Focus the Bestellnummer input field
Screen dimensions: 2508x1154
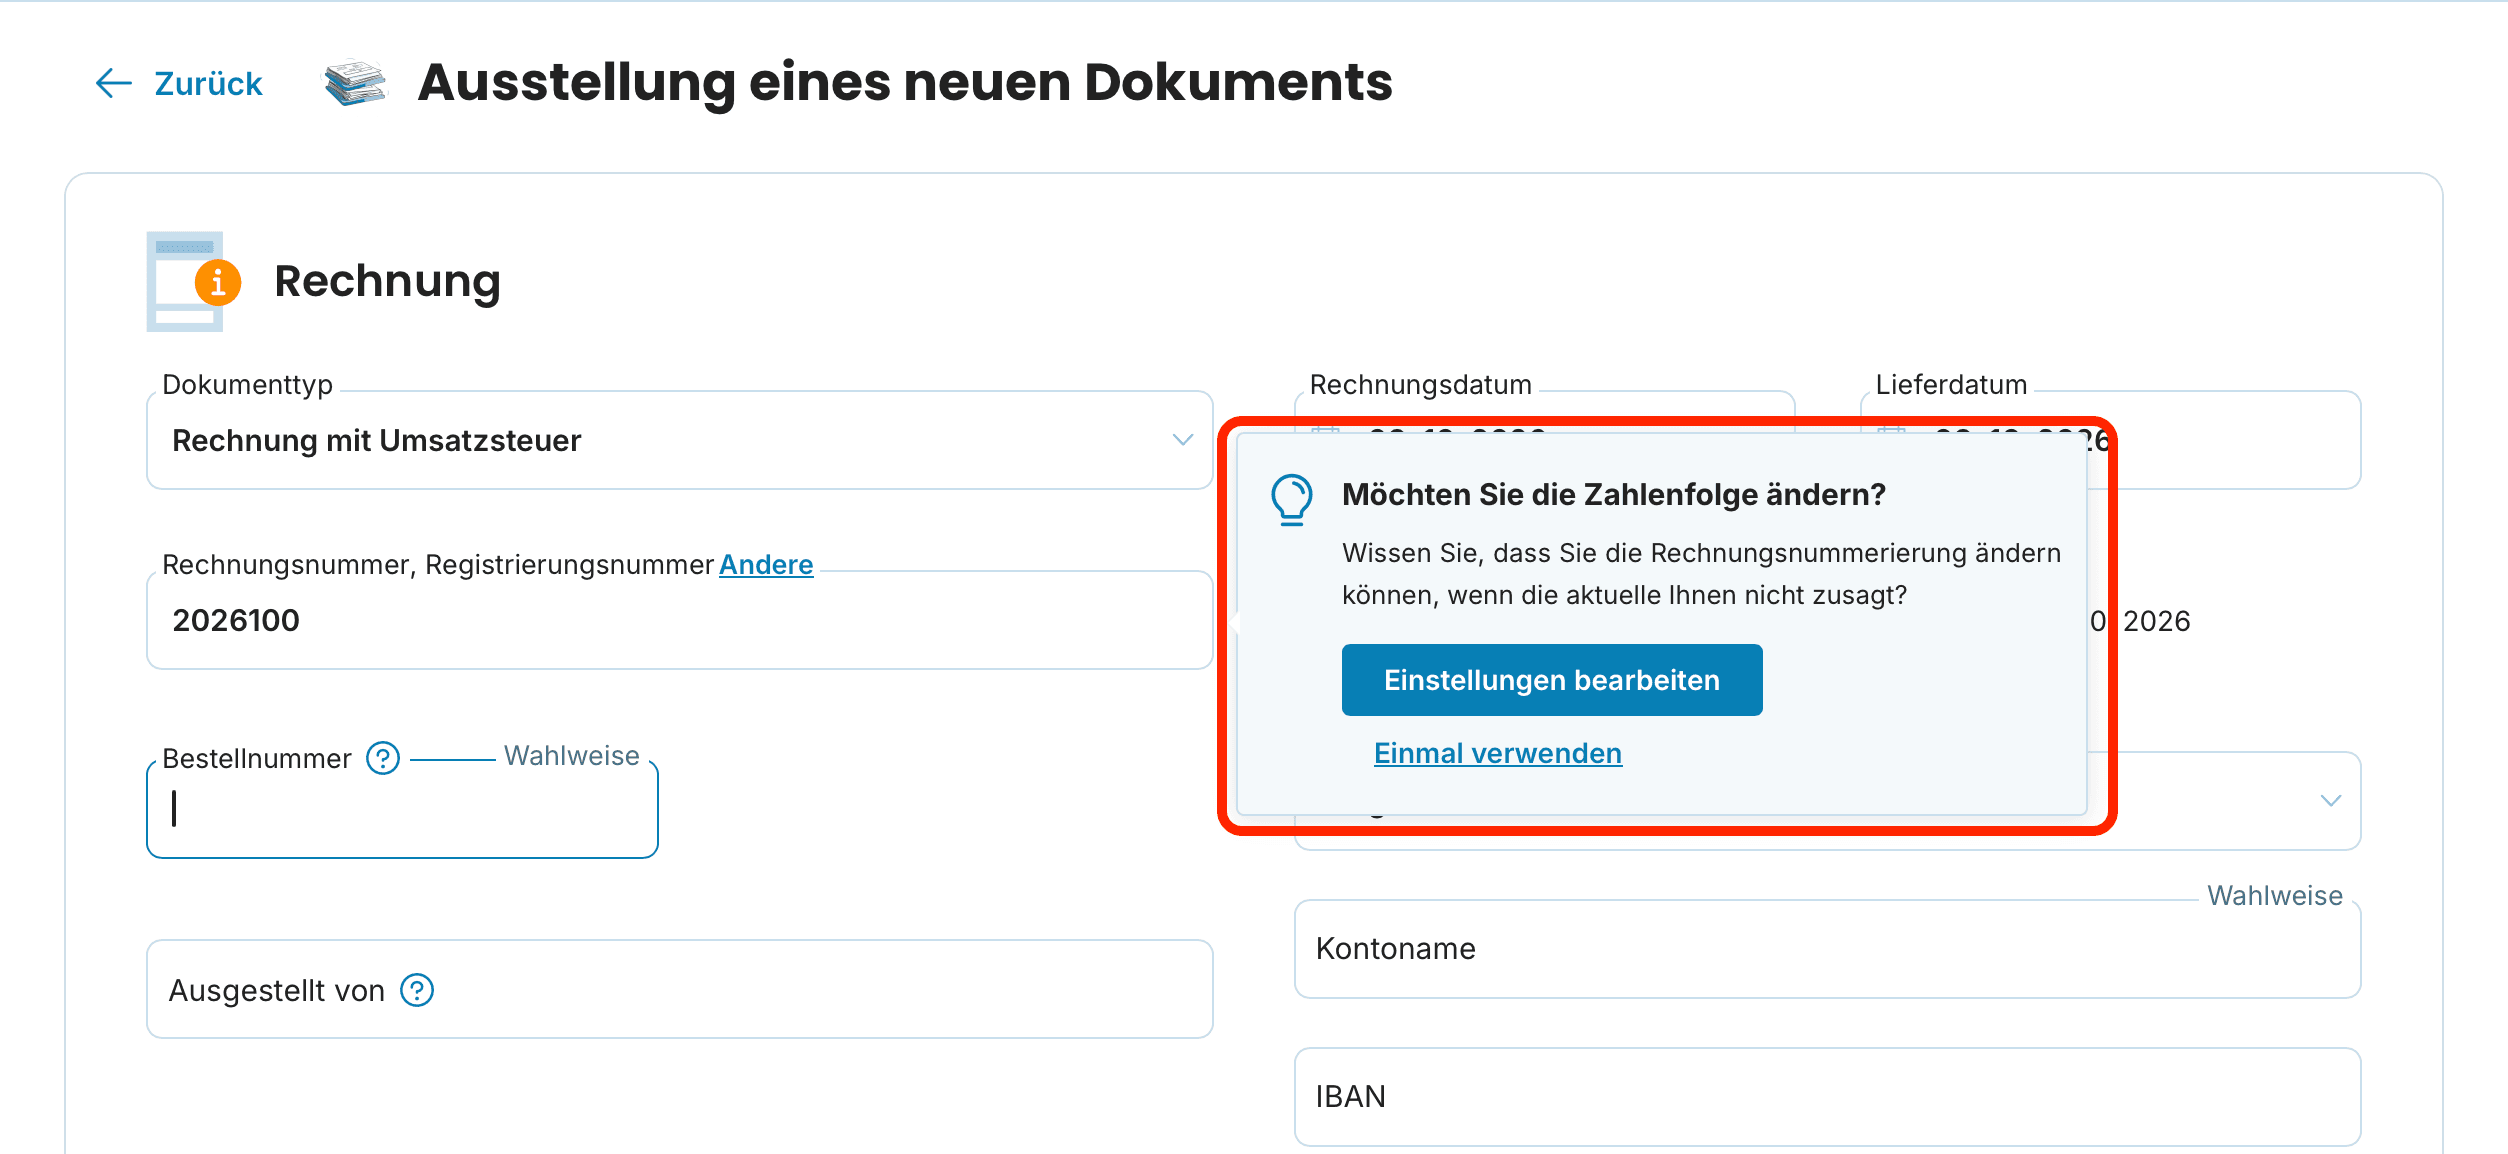(x=402, y=809)
